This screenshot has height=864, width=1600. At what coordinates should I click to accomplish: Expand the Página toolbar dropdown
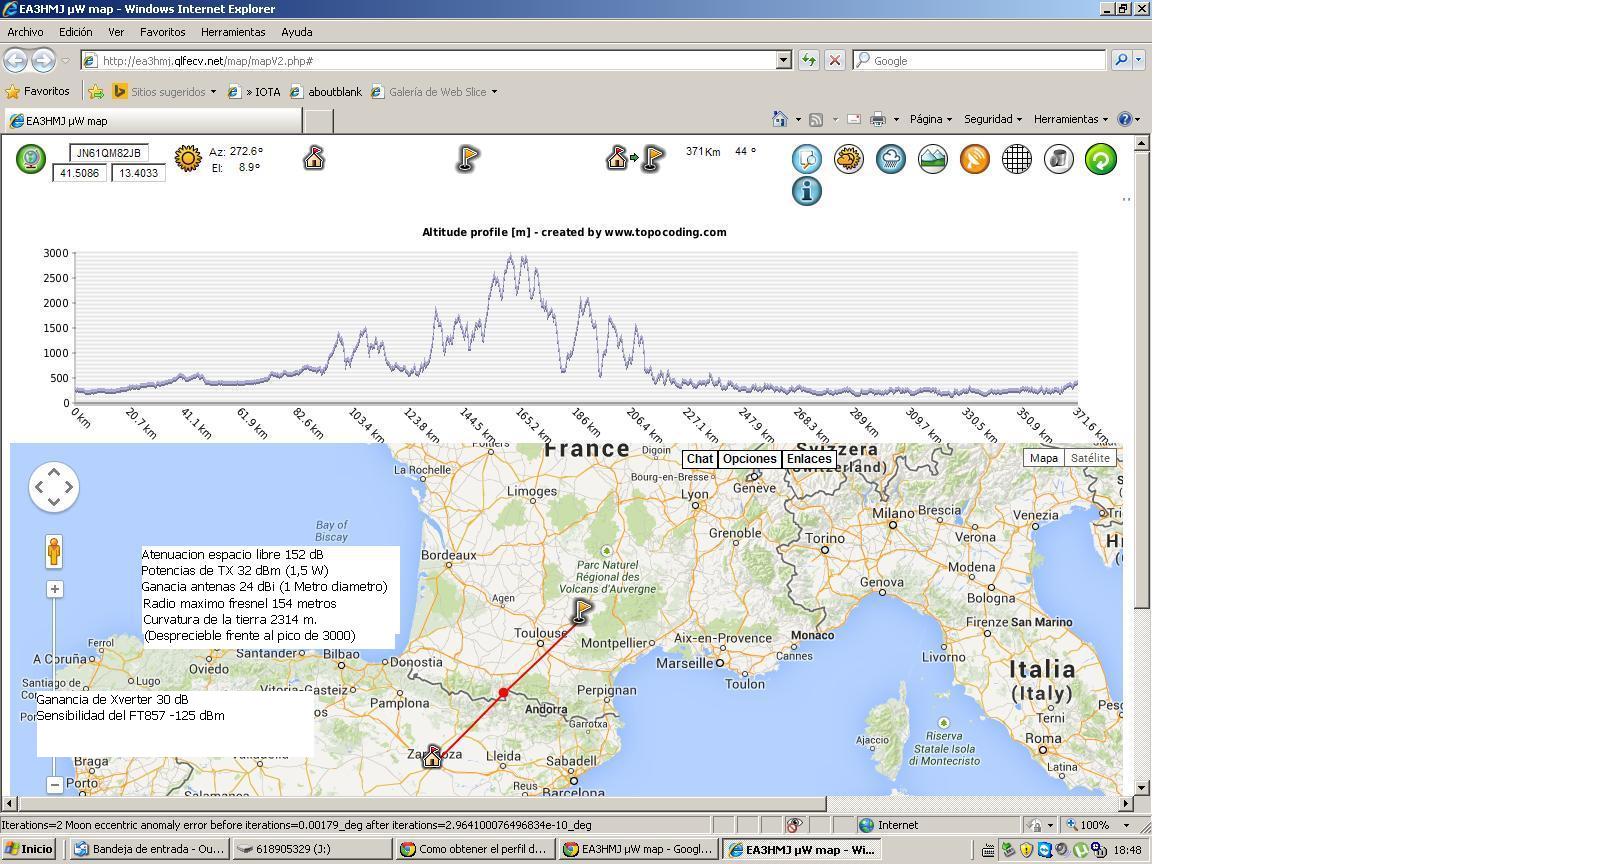point(930,119)
